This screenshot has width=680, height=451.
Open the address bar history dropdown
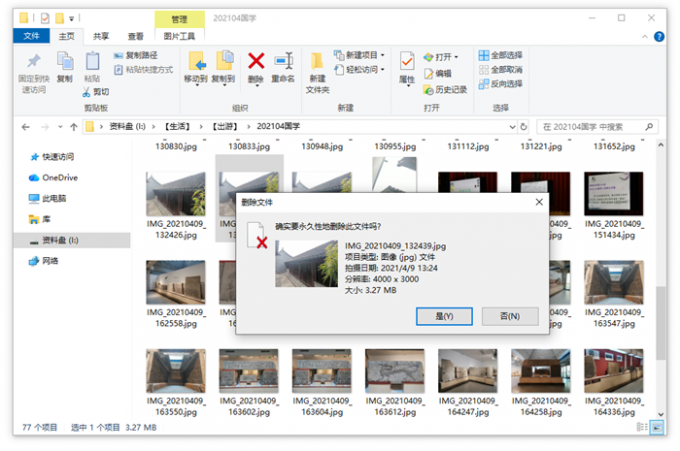point(512,127)
